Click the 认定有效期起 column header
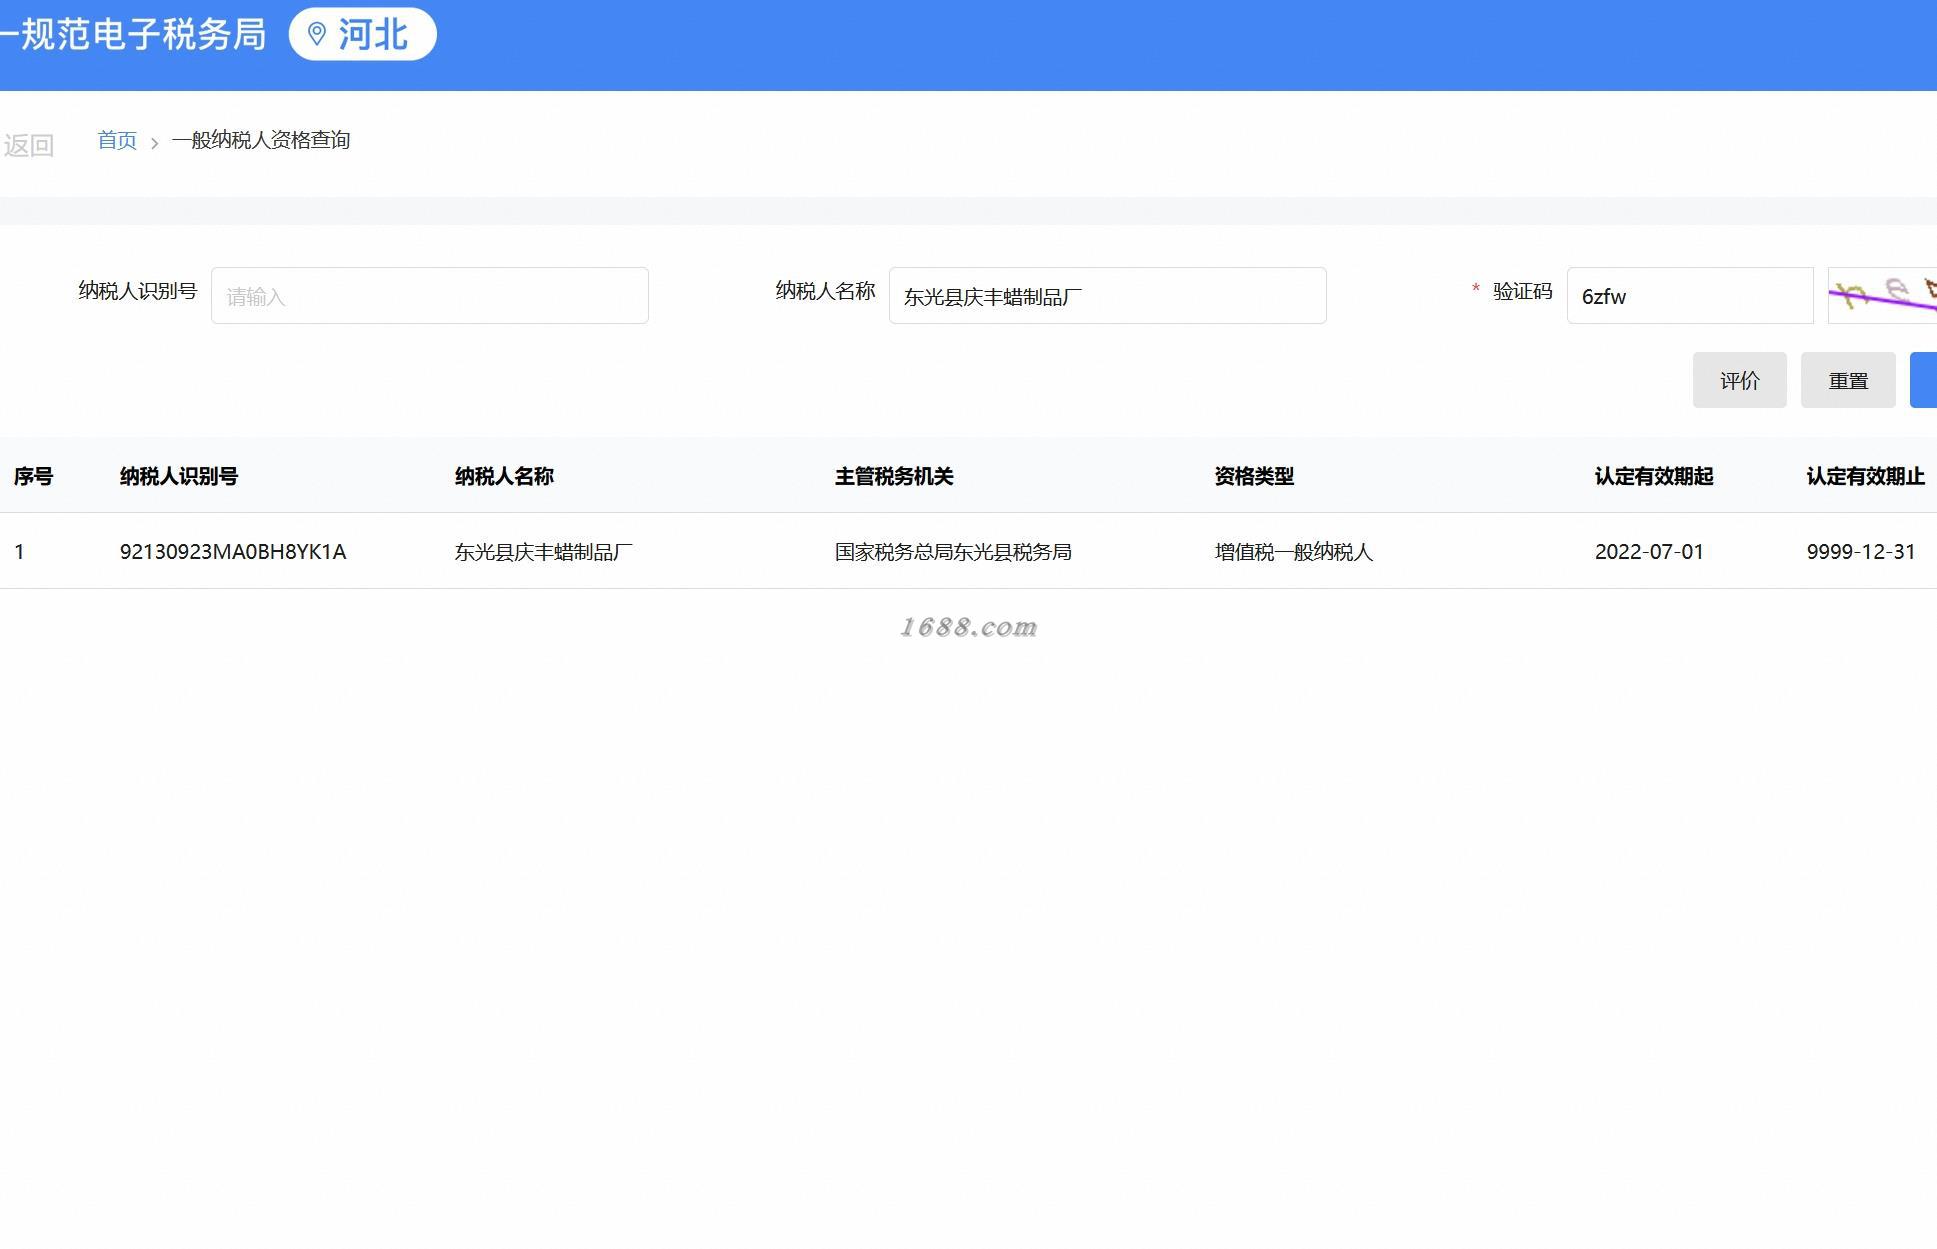Viewport: 1937px width, 1249px height. (x=1653, y=476)
